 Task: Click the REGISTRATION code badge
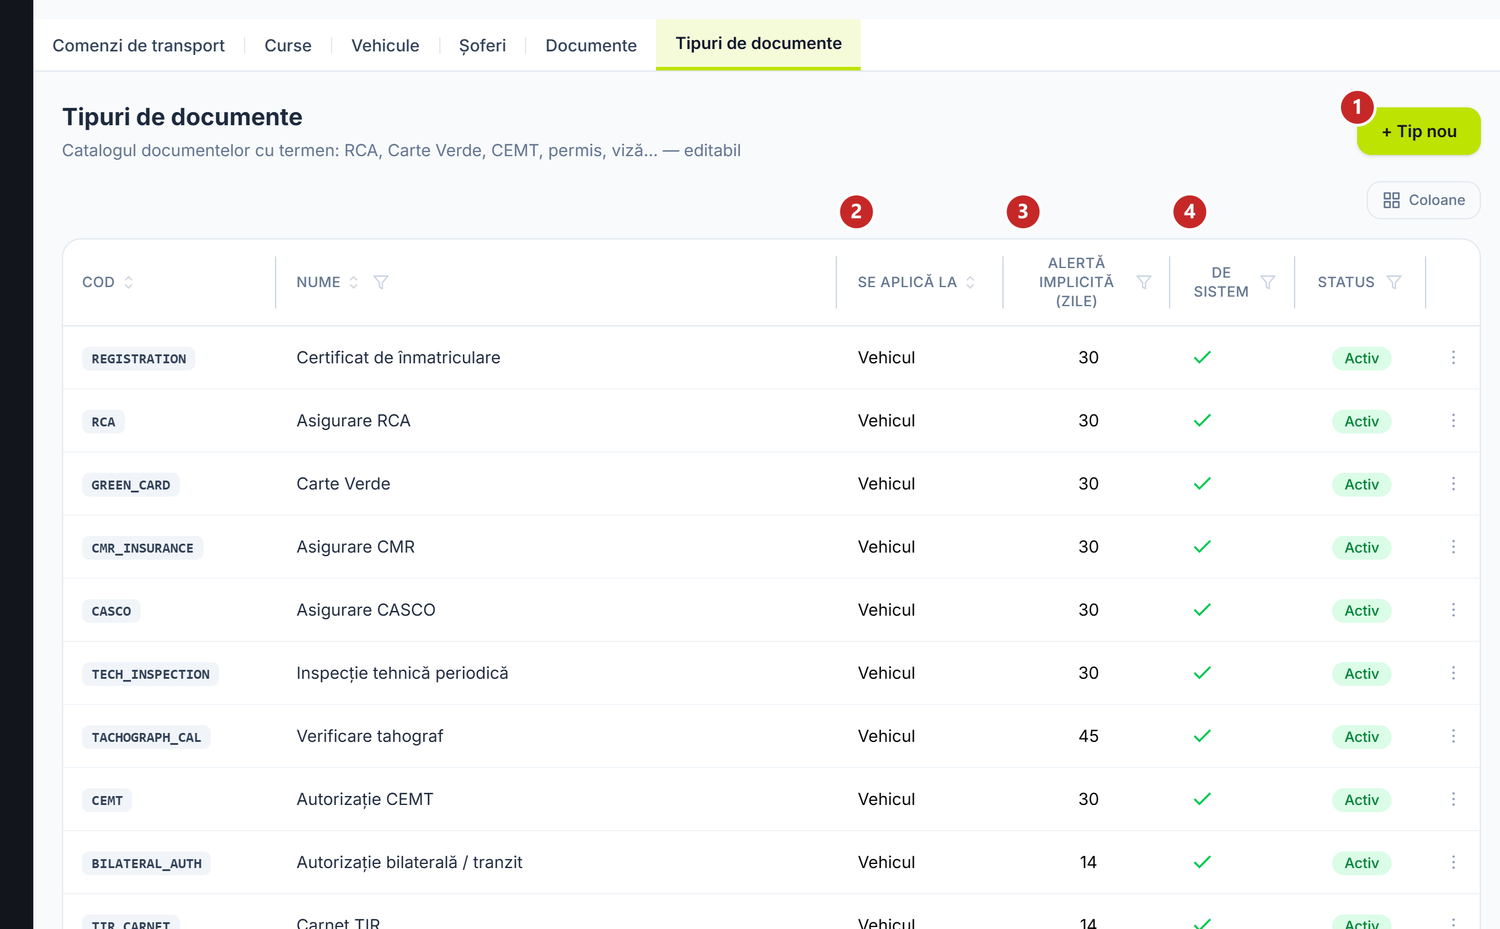click(138, 359)
